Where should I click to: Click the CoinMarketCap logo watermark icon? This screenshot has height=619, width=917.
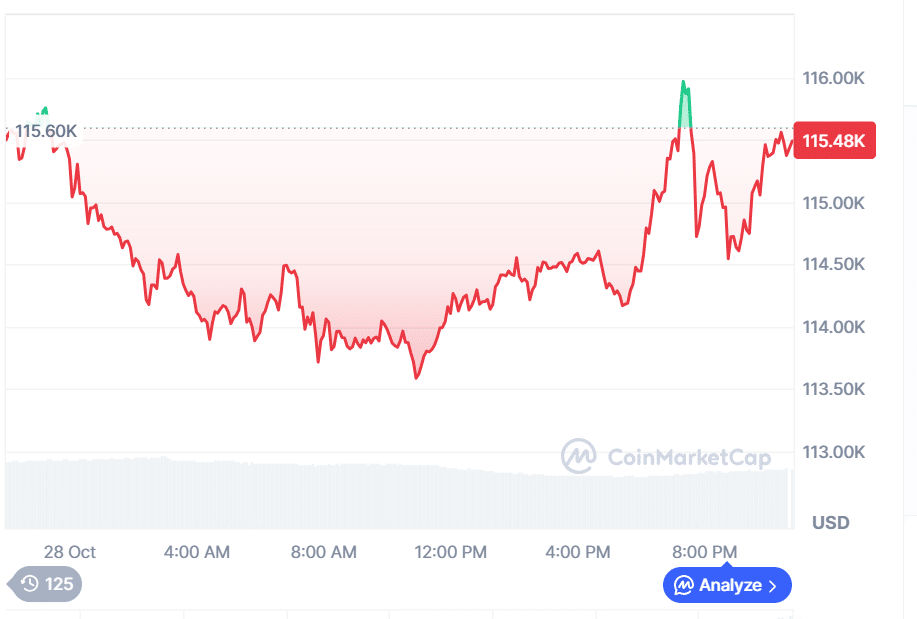(x=579, y=457)
